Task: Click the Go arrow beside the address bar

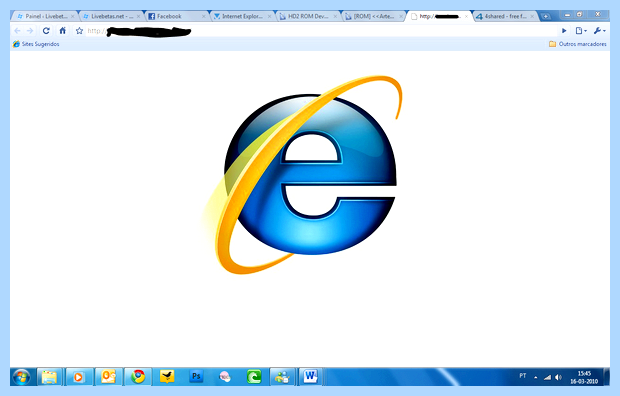Action: point(564,30)
